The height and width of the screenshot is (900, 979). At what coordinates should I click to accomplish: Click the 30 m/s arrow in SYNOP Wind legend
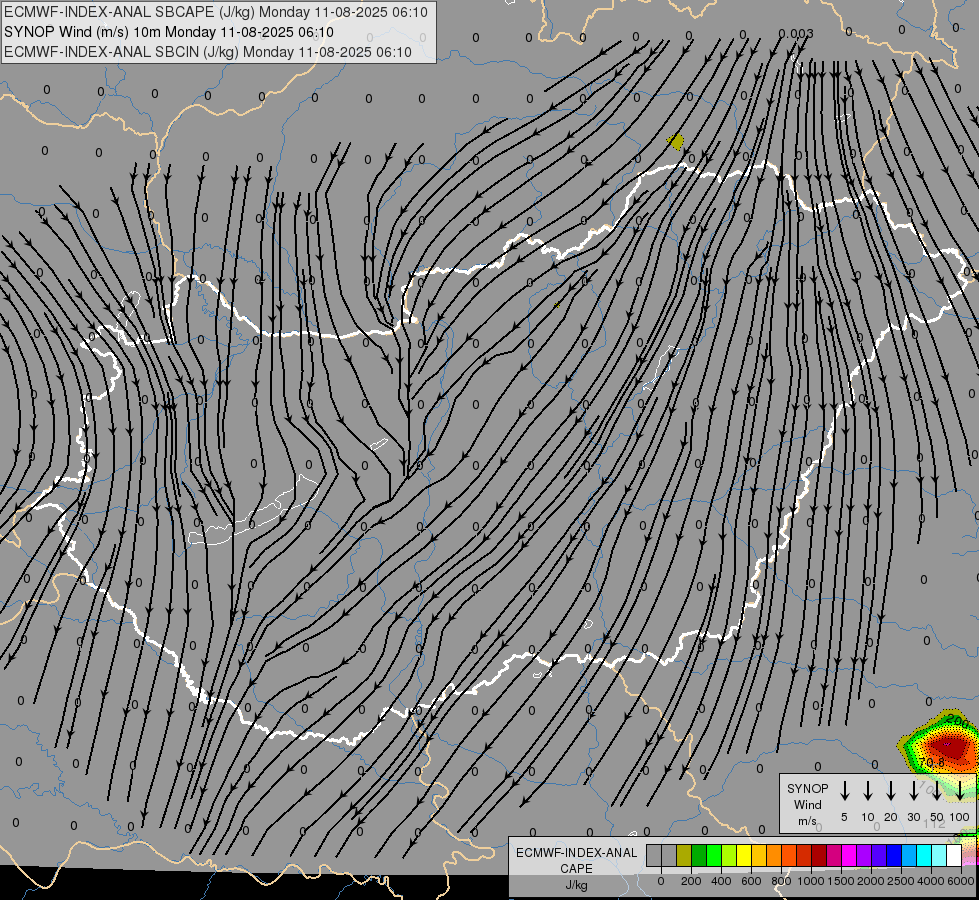click(913, 791)
